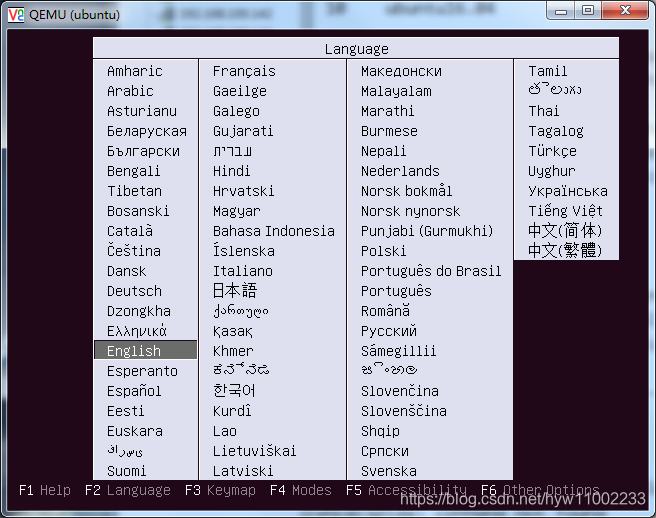Pick Sámegillii from the list
Viewport: 656px width, 518px height.
(x=398, y=351)
